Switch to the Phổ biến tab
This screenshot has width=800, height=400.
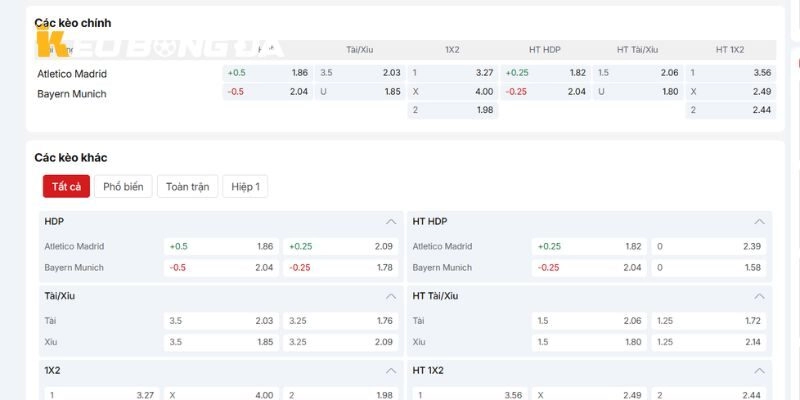tap(123, 186)
